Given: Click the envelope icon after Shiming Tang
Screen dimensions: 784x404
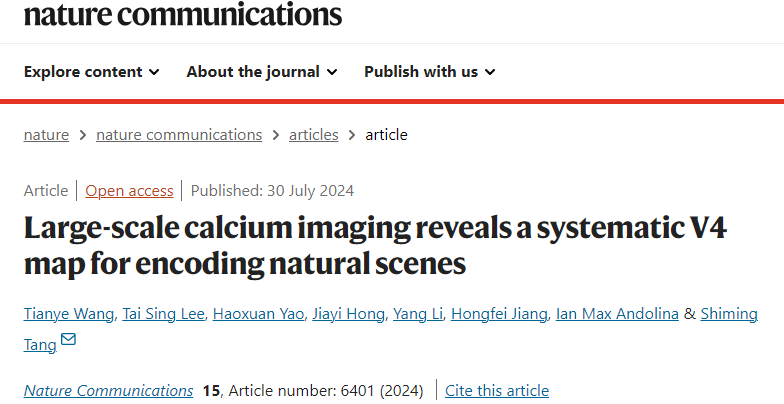Looking at the screenshot, I should [68, 340].
